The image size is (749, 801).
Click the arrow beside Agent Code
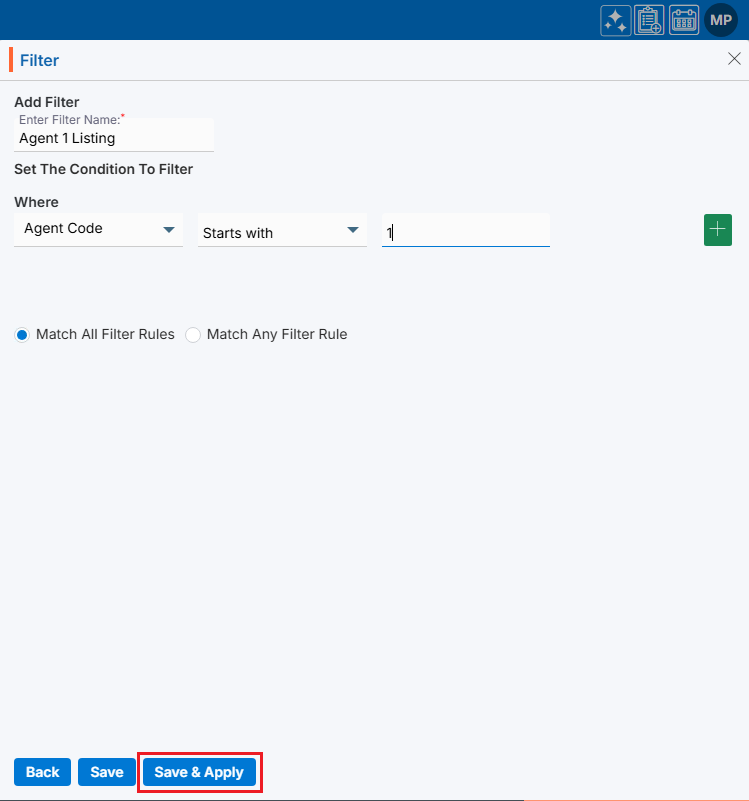point(169,229)
